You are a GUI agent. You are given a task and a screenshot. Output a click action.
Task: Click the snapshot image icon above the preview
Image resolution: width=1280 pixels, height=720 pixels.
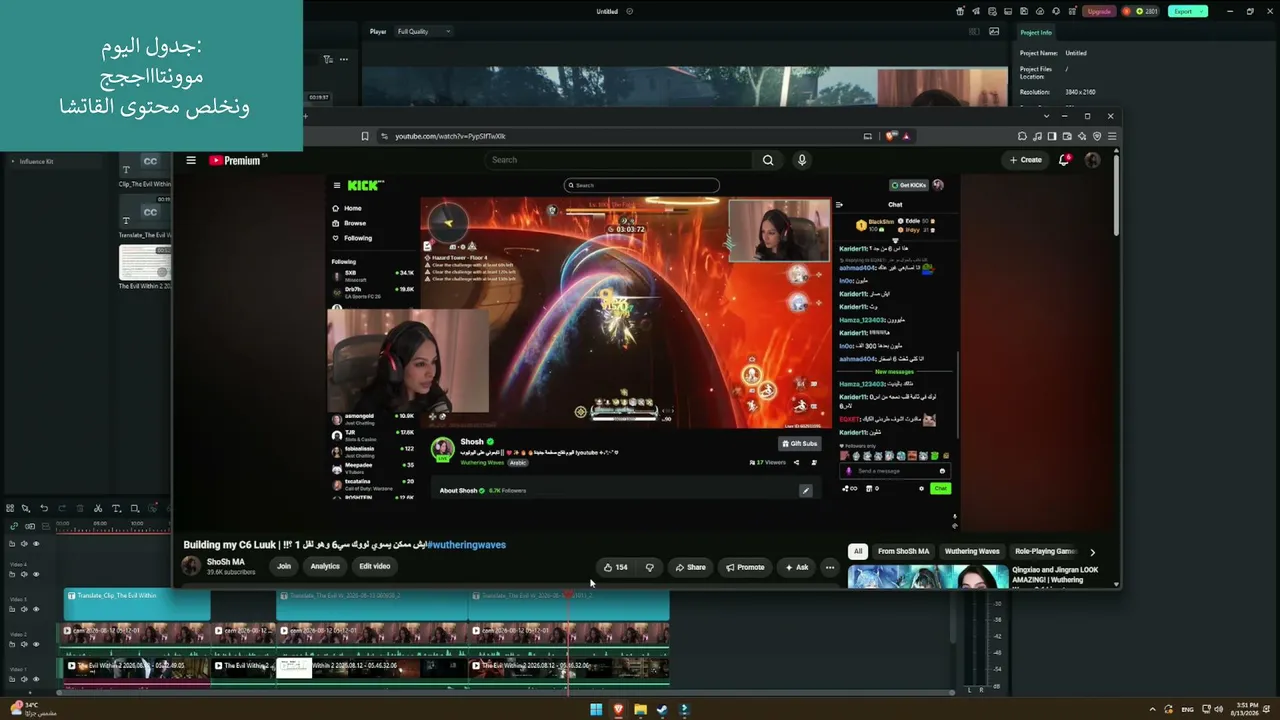pyautogui.click(x=994, y=31)
